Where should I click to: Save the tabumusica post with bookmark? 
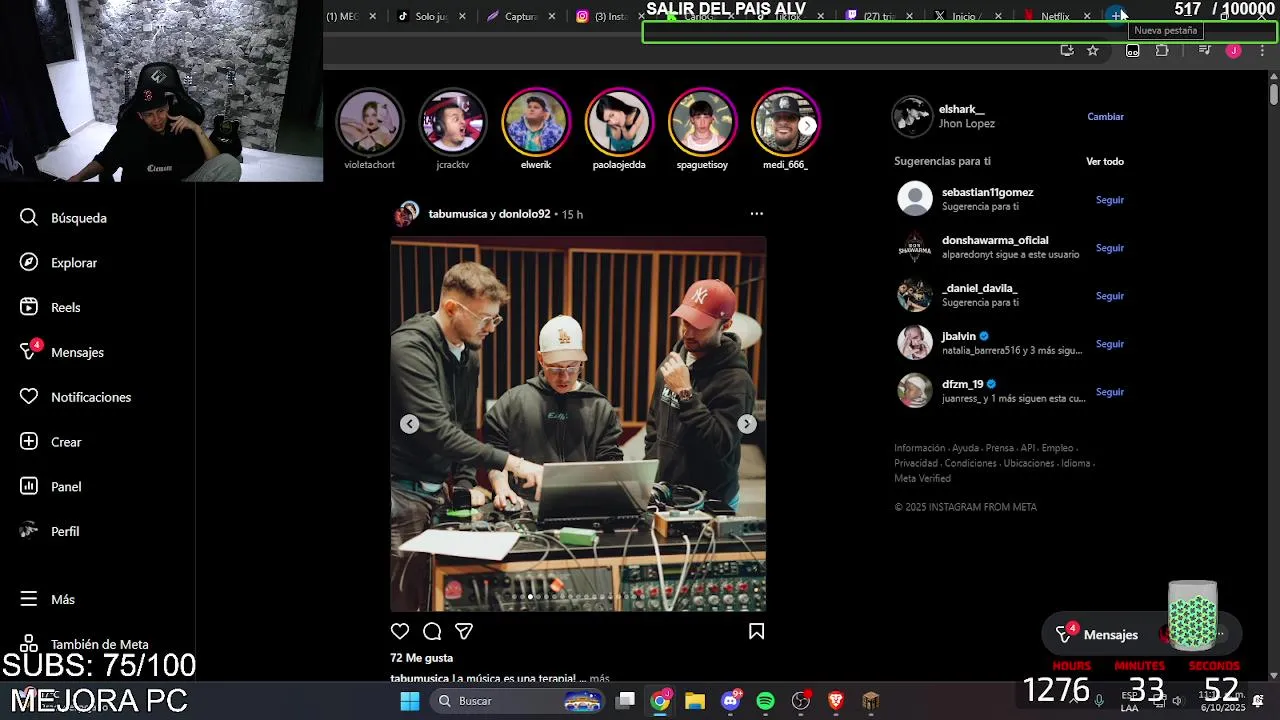click(756, 631)
